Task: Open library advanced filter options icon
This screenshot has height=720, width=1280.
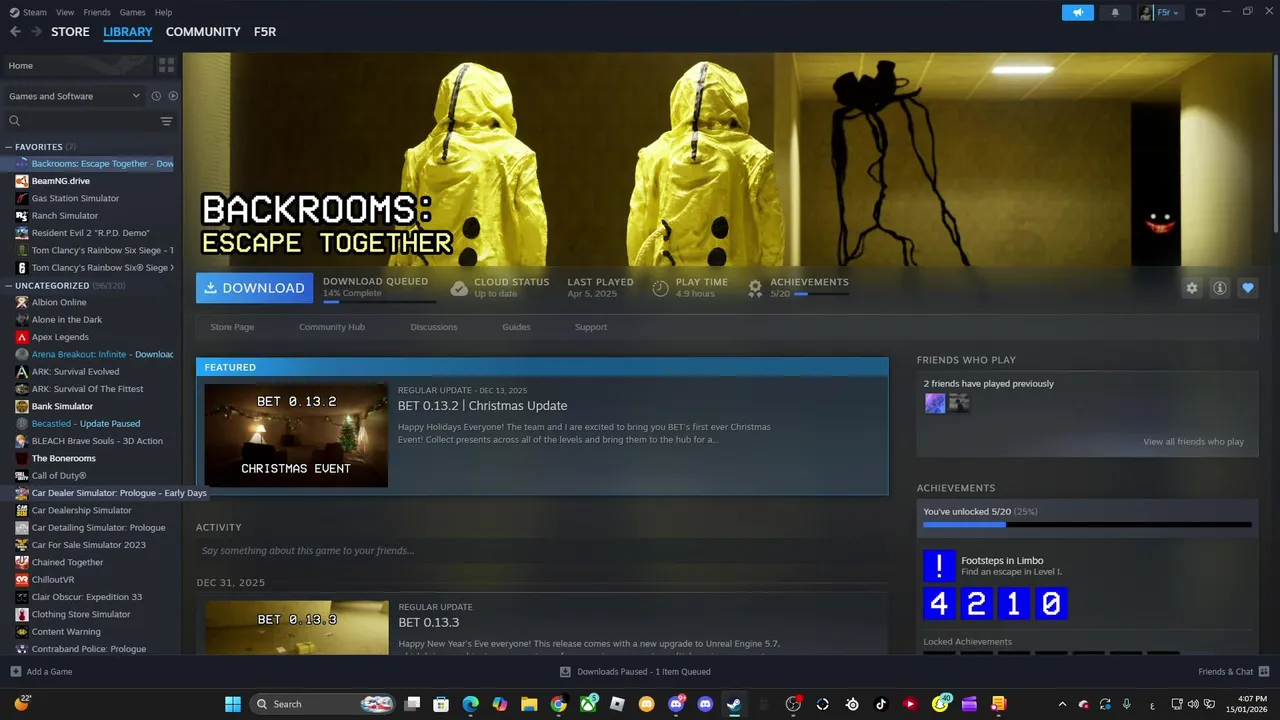Action: click(166, 121)
